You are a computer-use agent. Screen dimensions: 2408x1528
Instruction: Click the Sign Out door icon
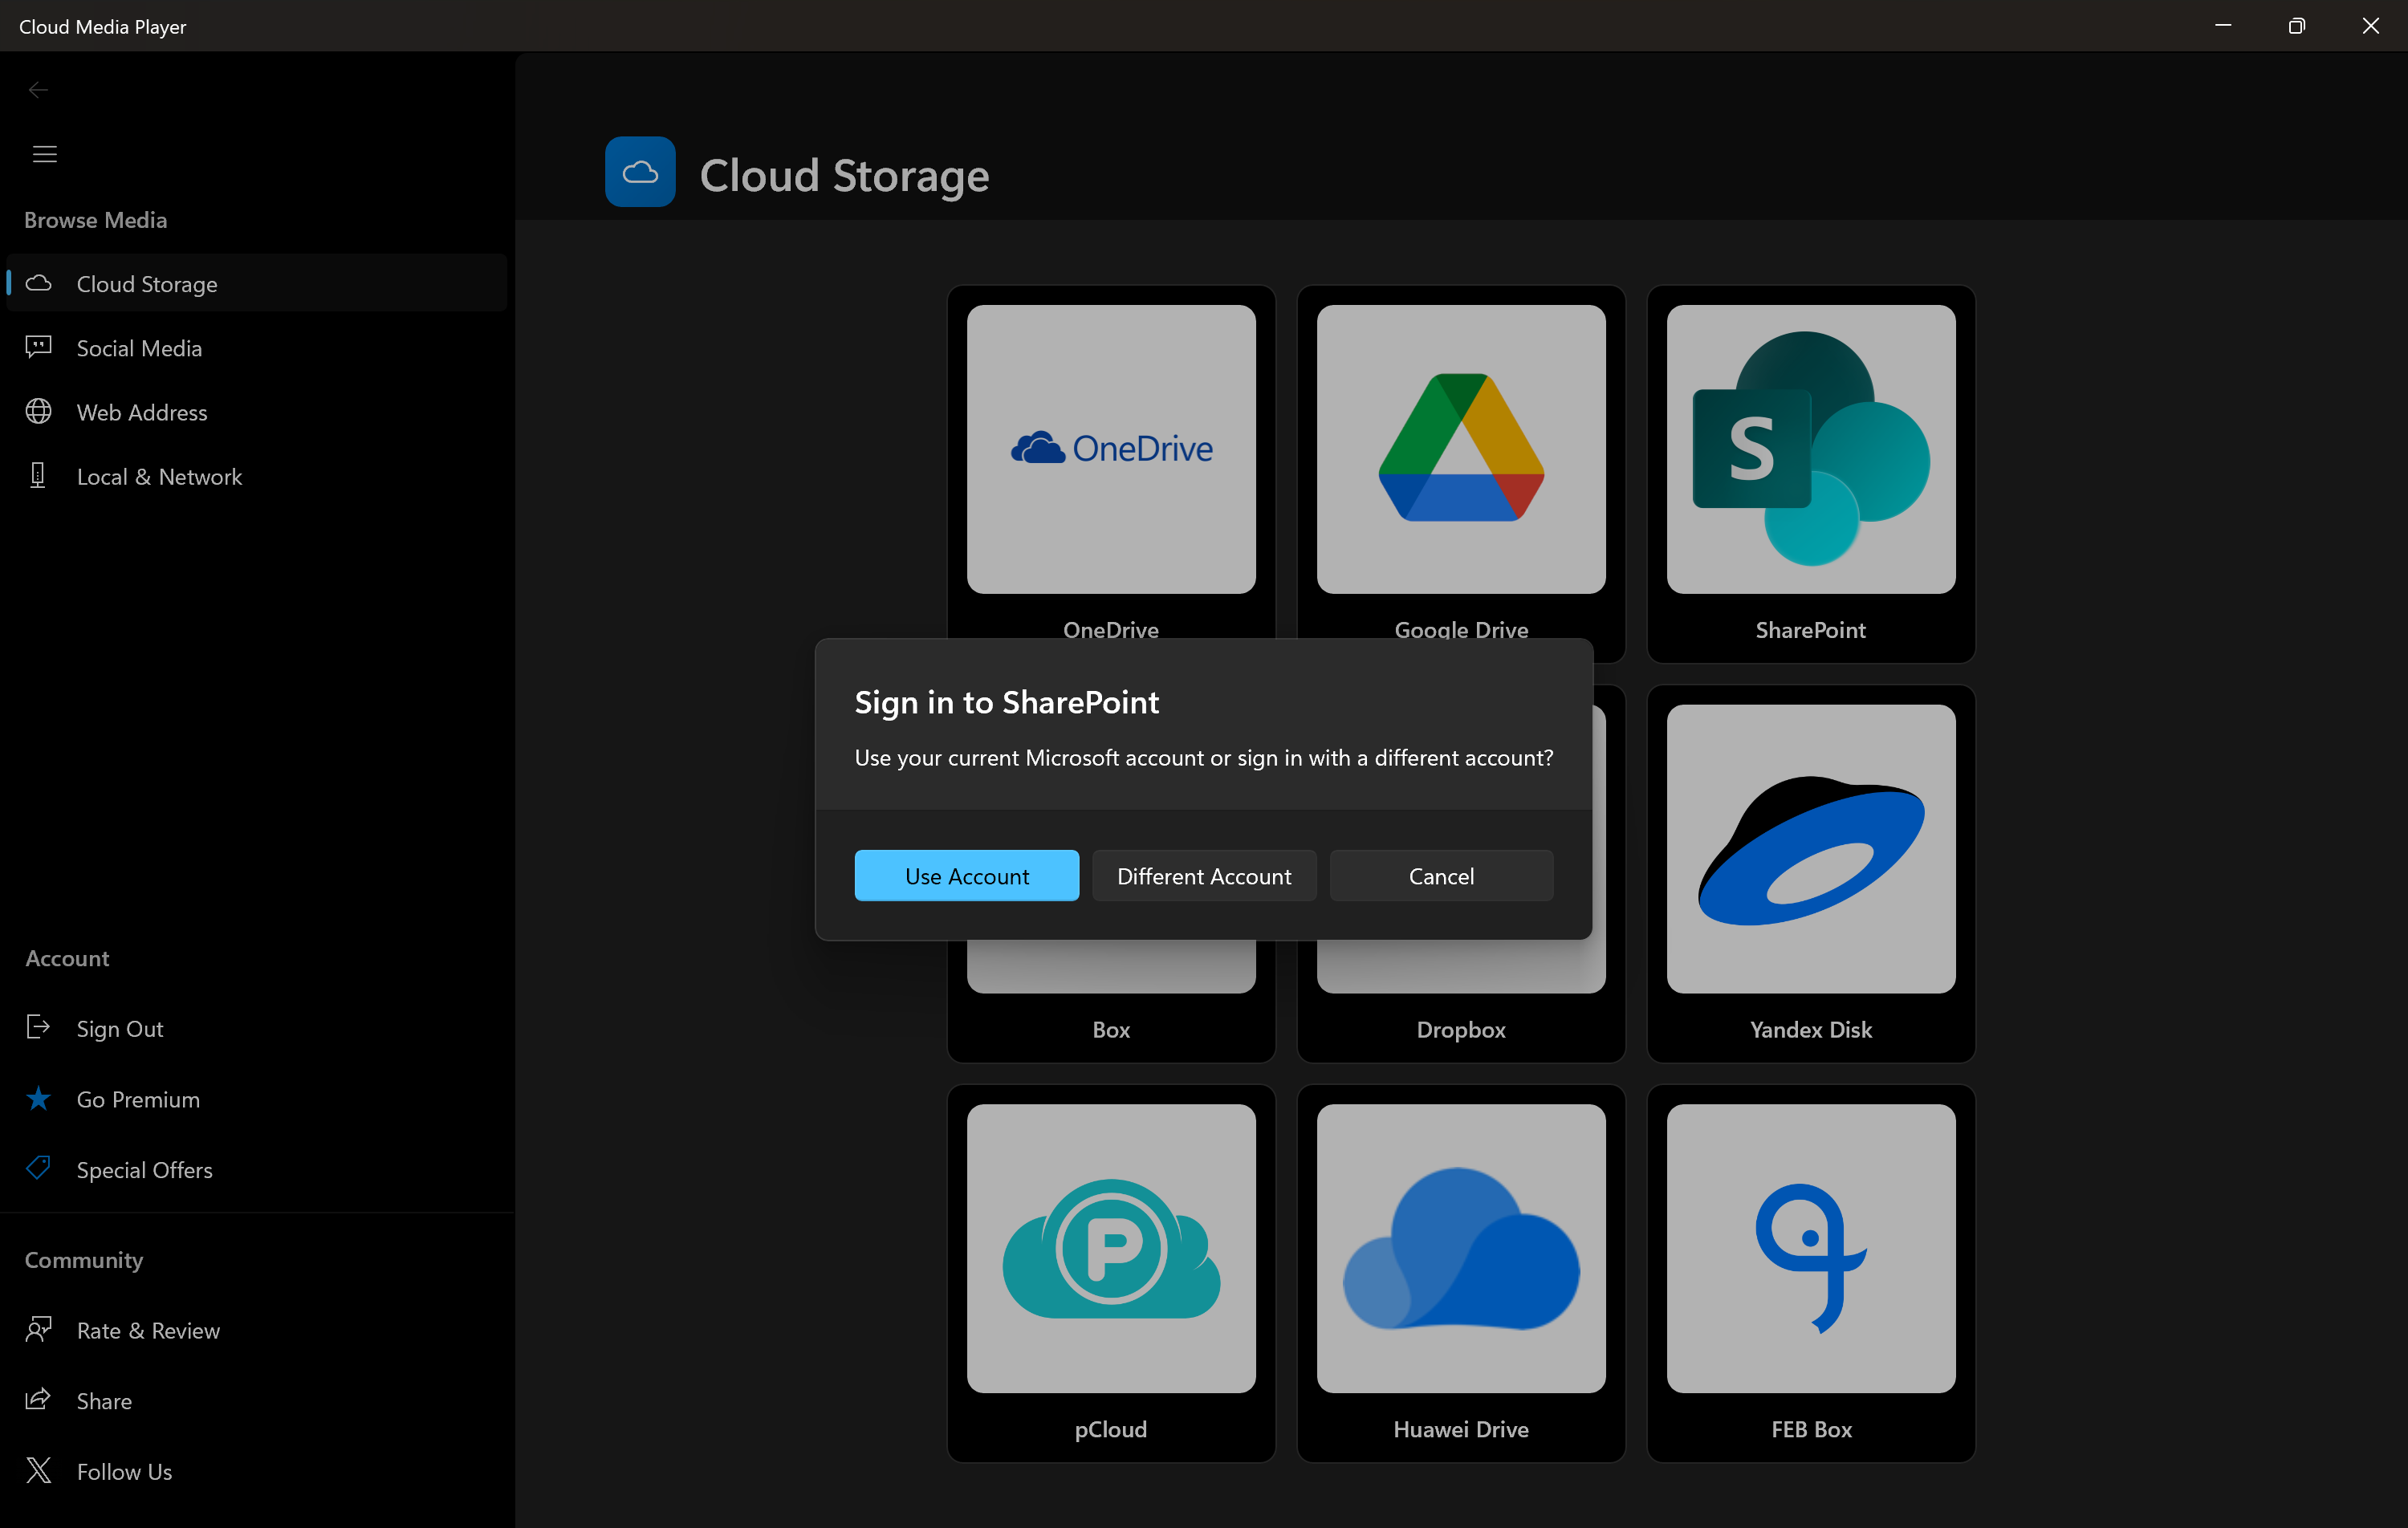38,1027
